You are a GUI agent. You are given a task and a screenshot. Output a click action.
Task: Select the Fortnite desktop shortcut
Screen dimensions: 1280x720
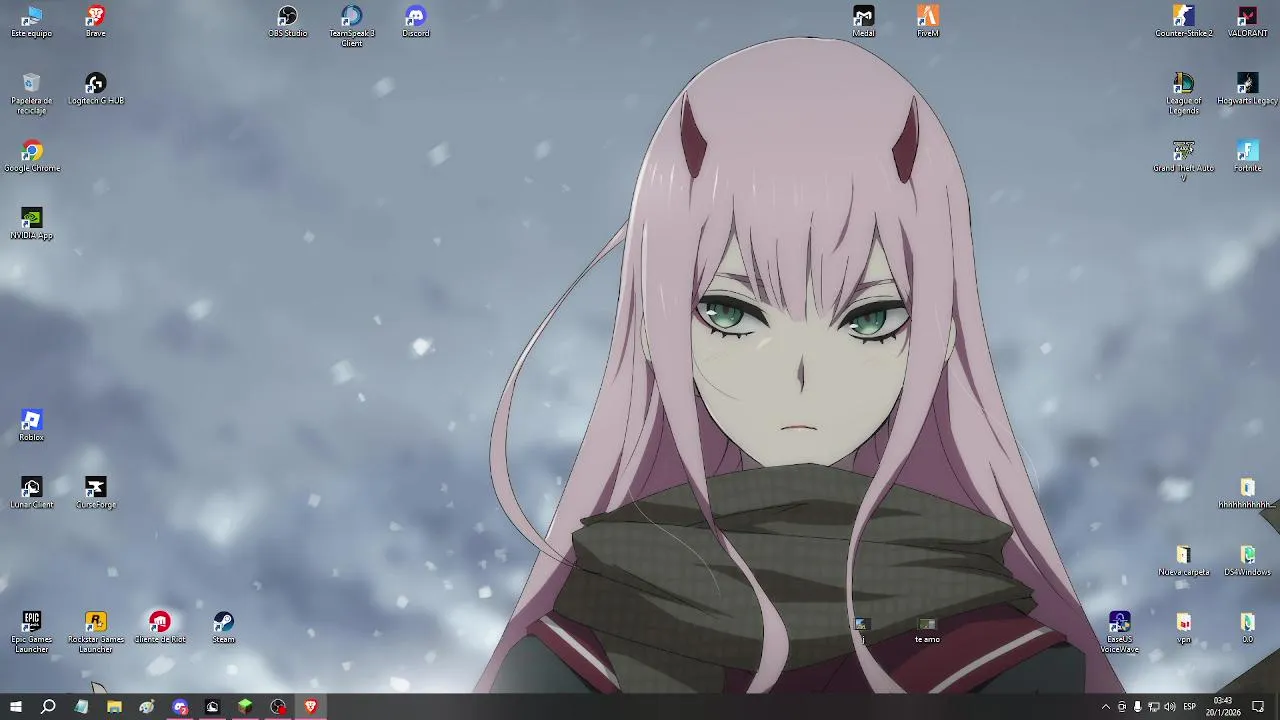1248,157
